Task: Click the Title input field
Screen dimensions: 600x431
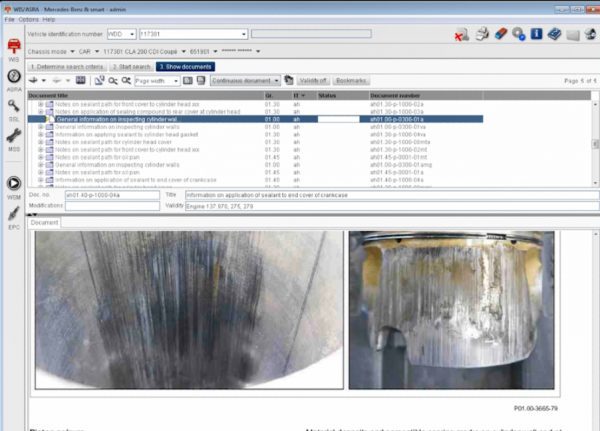Action: pyautogui.click(x=392, y=195)
